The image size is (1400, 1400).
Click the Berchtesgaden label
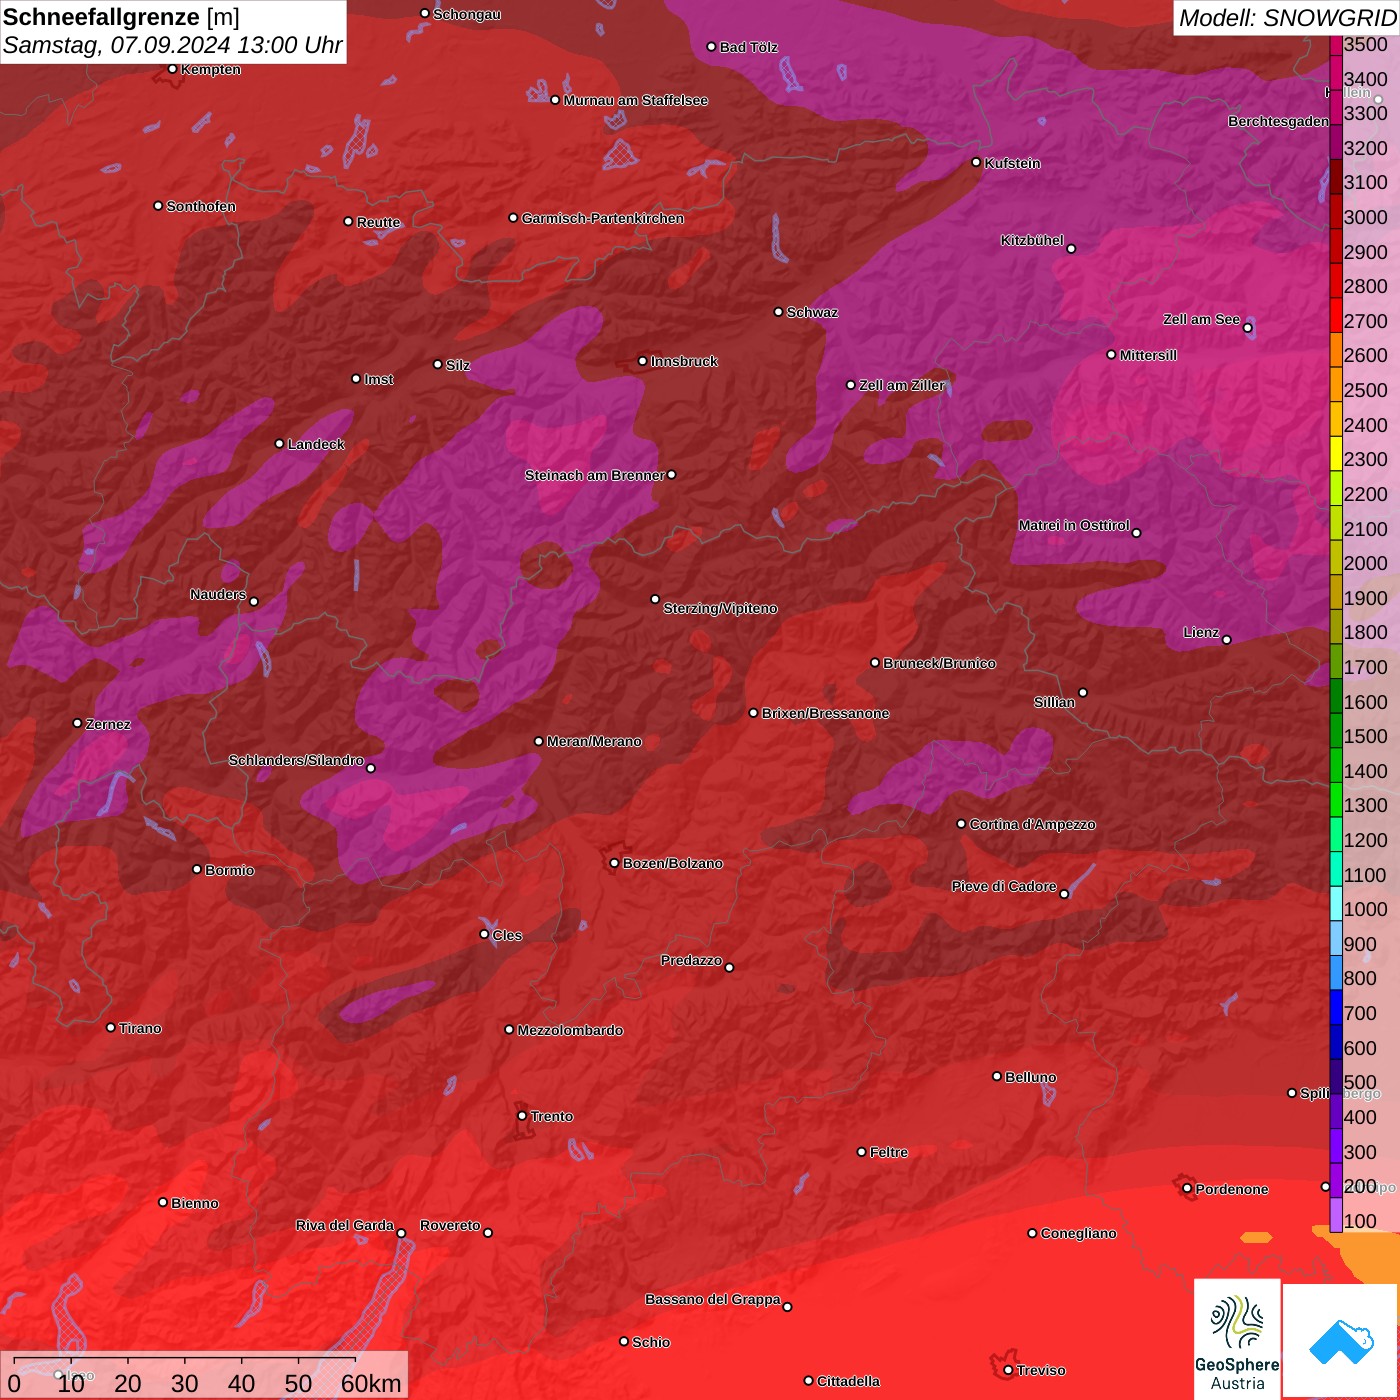(x=1279, y=121)
